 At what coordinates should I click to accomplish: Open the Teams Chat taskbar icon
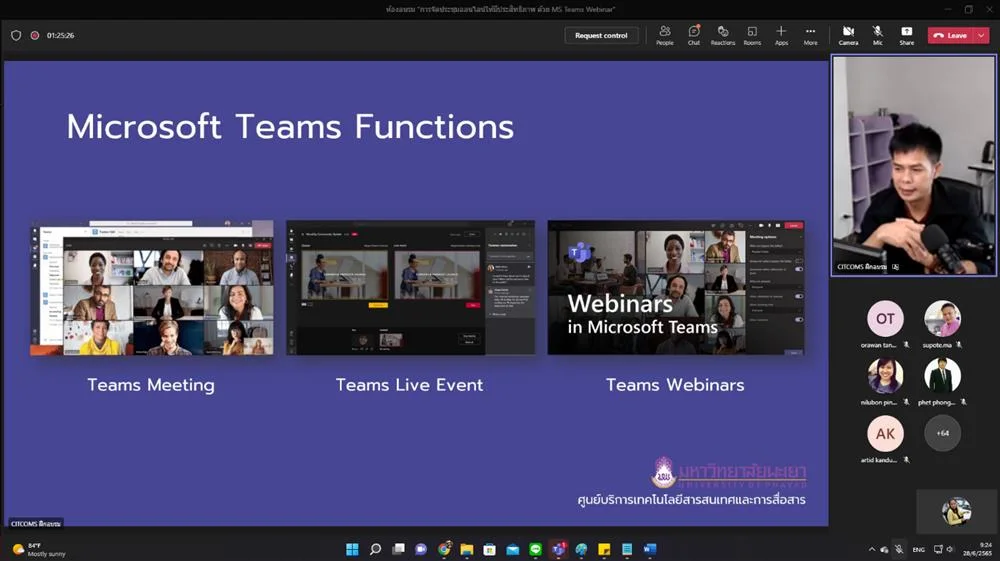coord(421,549)
